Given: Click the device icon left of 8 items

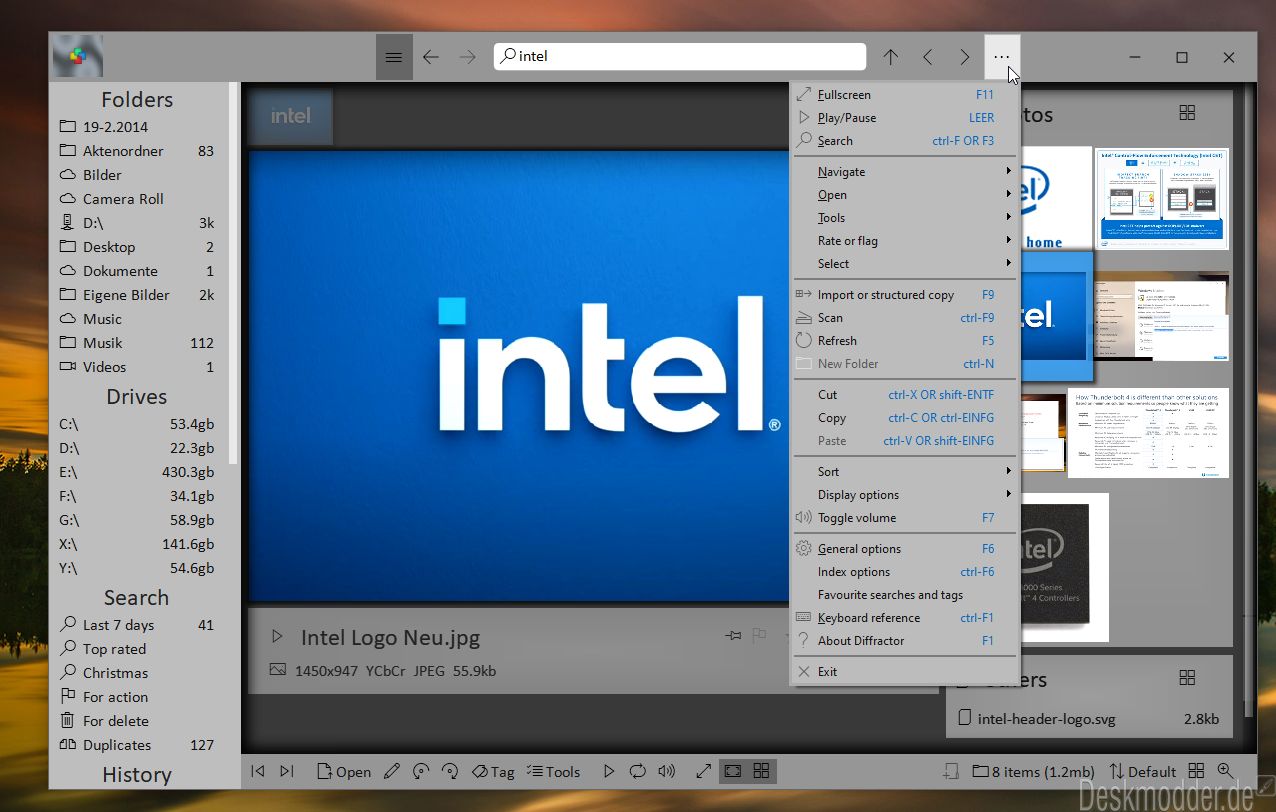Looking at the screenshot, I should point(951,771).
